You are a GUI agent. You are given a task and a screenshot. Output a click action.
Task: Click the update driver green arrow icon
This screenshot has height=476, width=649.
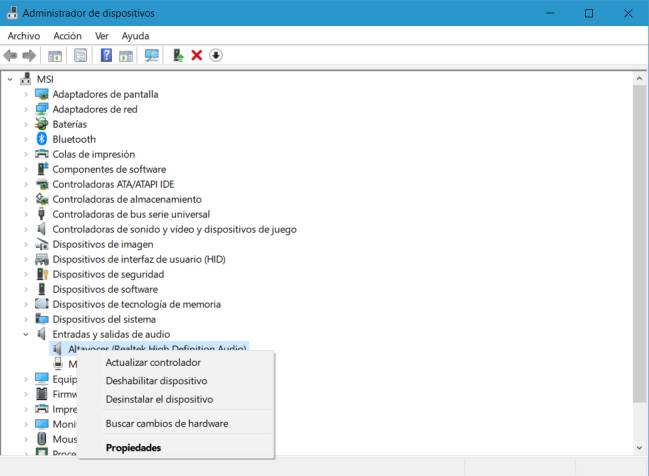(x=178, y=55)
